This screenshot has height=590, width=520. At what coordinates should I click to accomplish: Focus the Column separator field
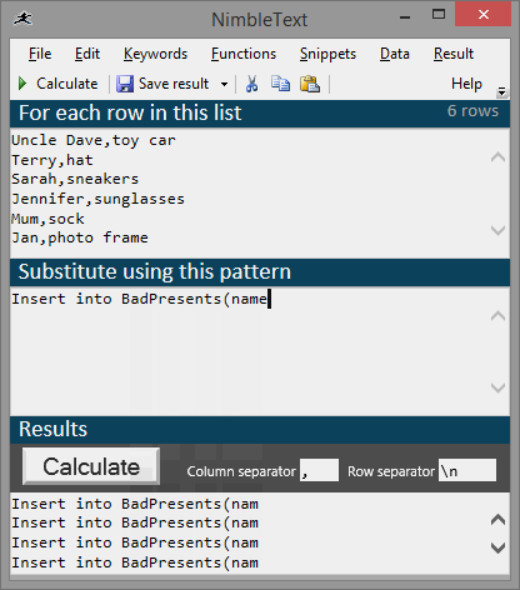(319, 470)
